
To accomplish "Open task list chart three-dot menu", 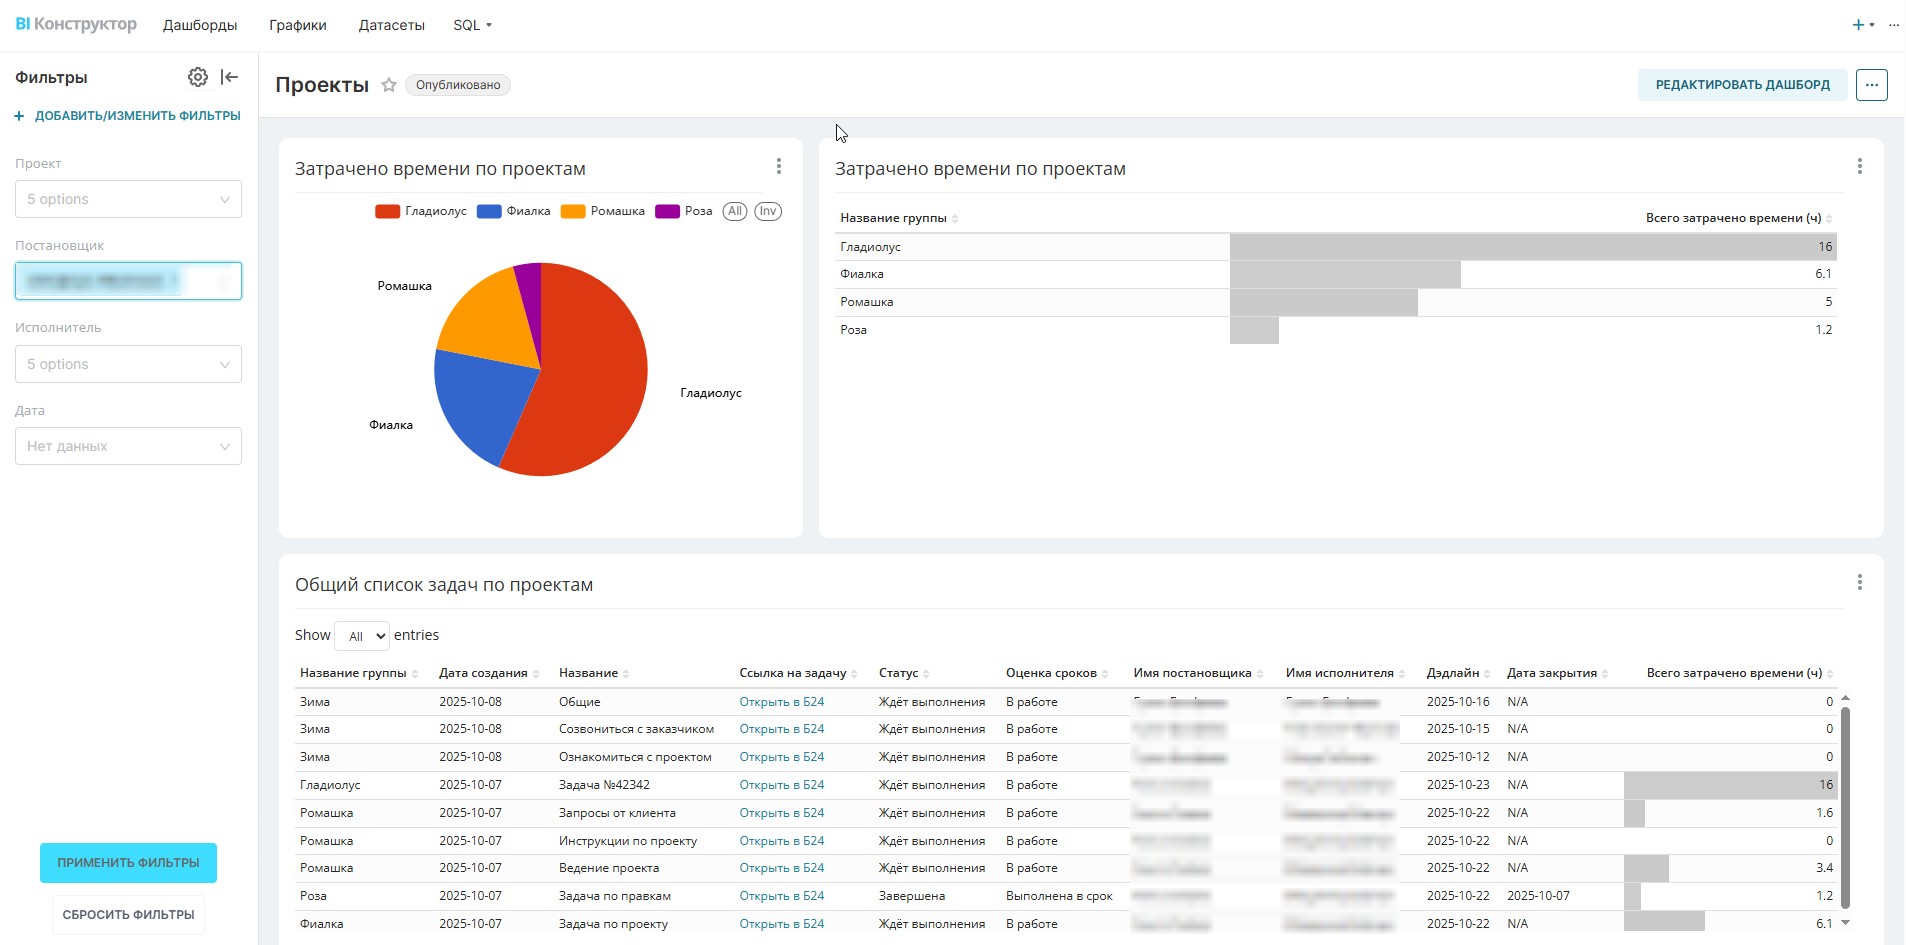I will pos(1859,582).
